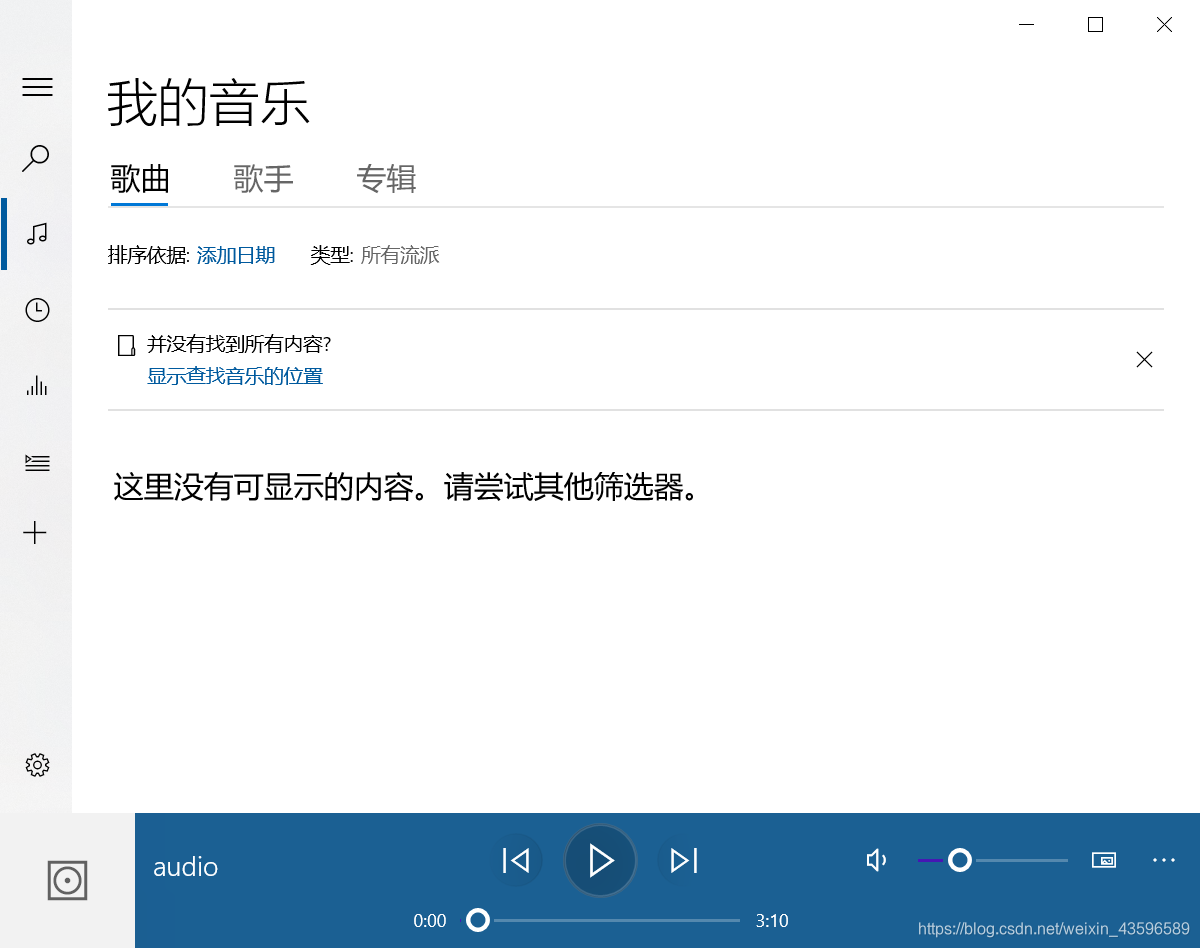This screenshot has height=948, width=1200.
Task: Open Now Playing equalizer bars icon
Action: (x=37, y=386)
